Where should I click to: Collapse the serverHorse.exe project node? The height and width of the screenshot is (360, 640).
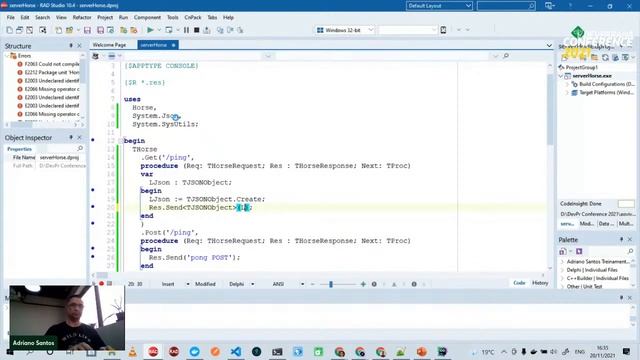pyautogui.click(x=561, y=76)
